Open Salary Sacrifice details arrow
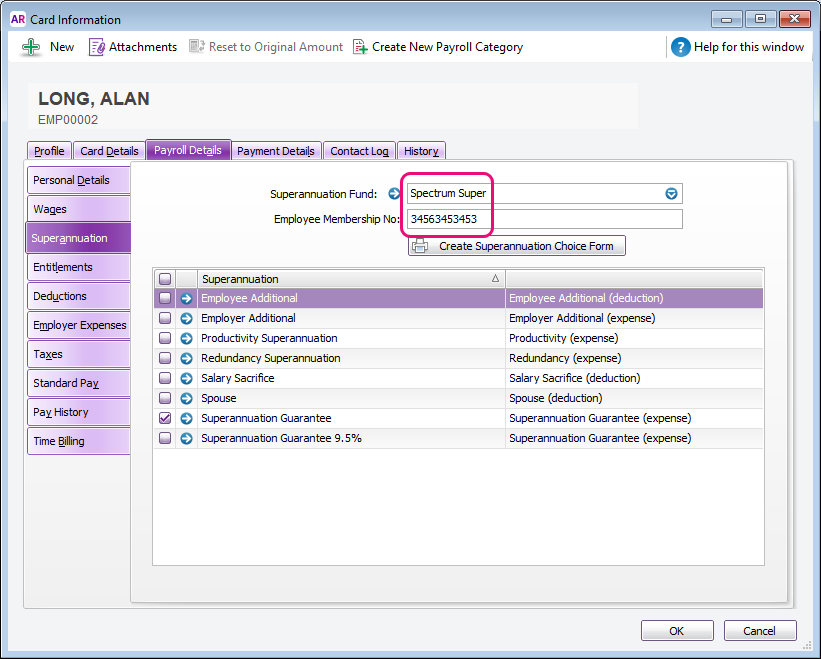 (x=186, y=378)
